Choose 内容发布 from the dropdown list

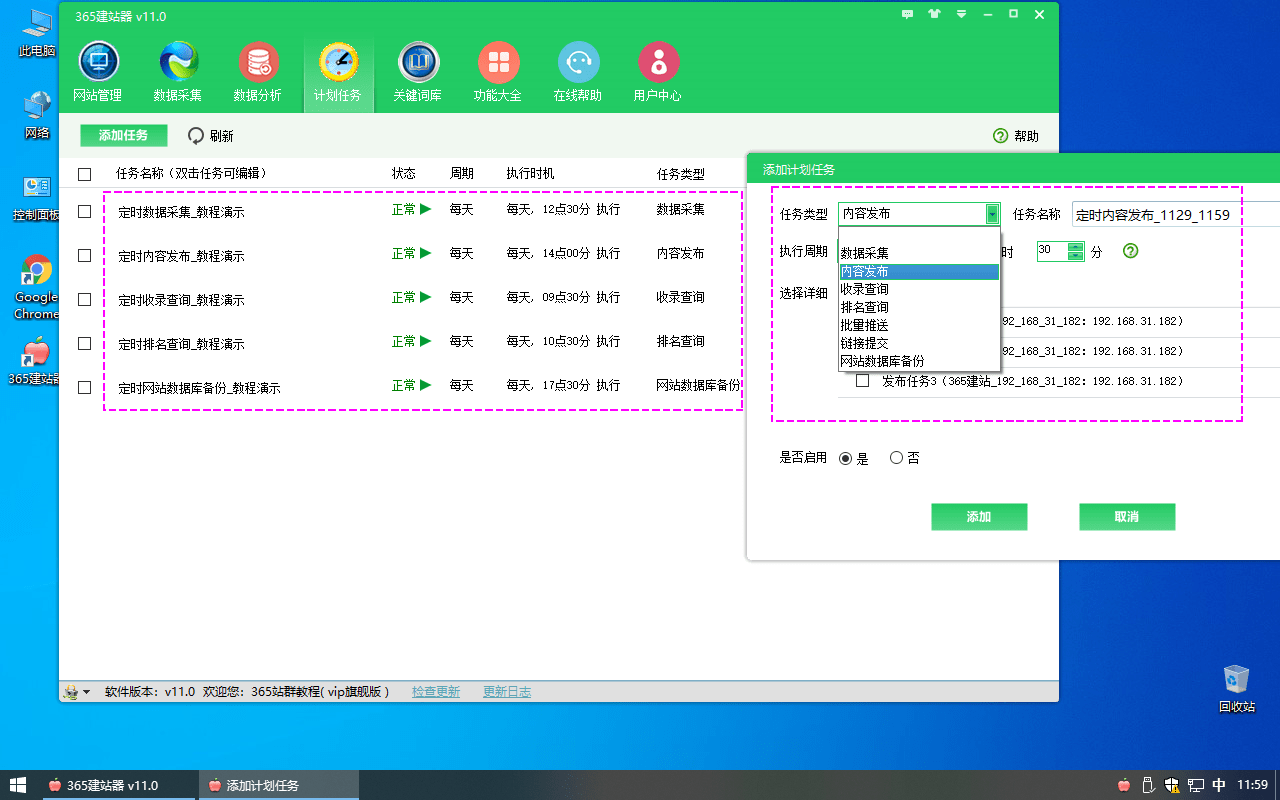point(919,271)
